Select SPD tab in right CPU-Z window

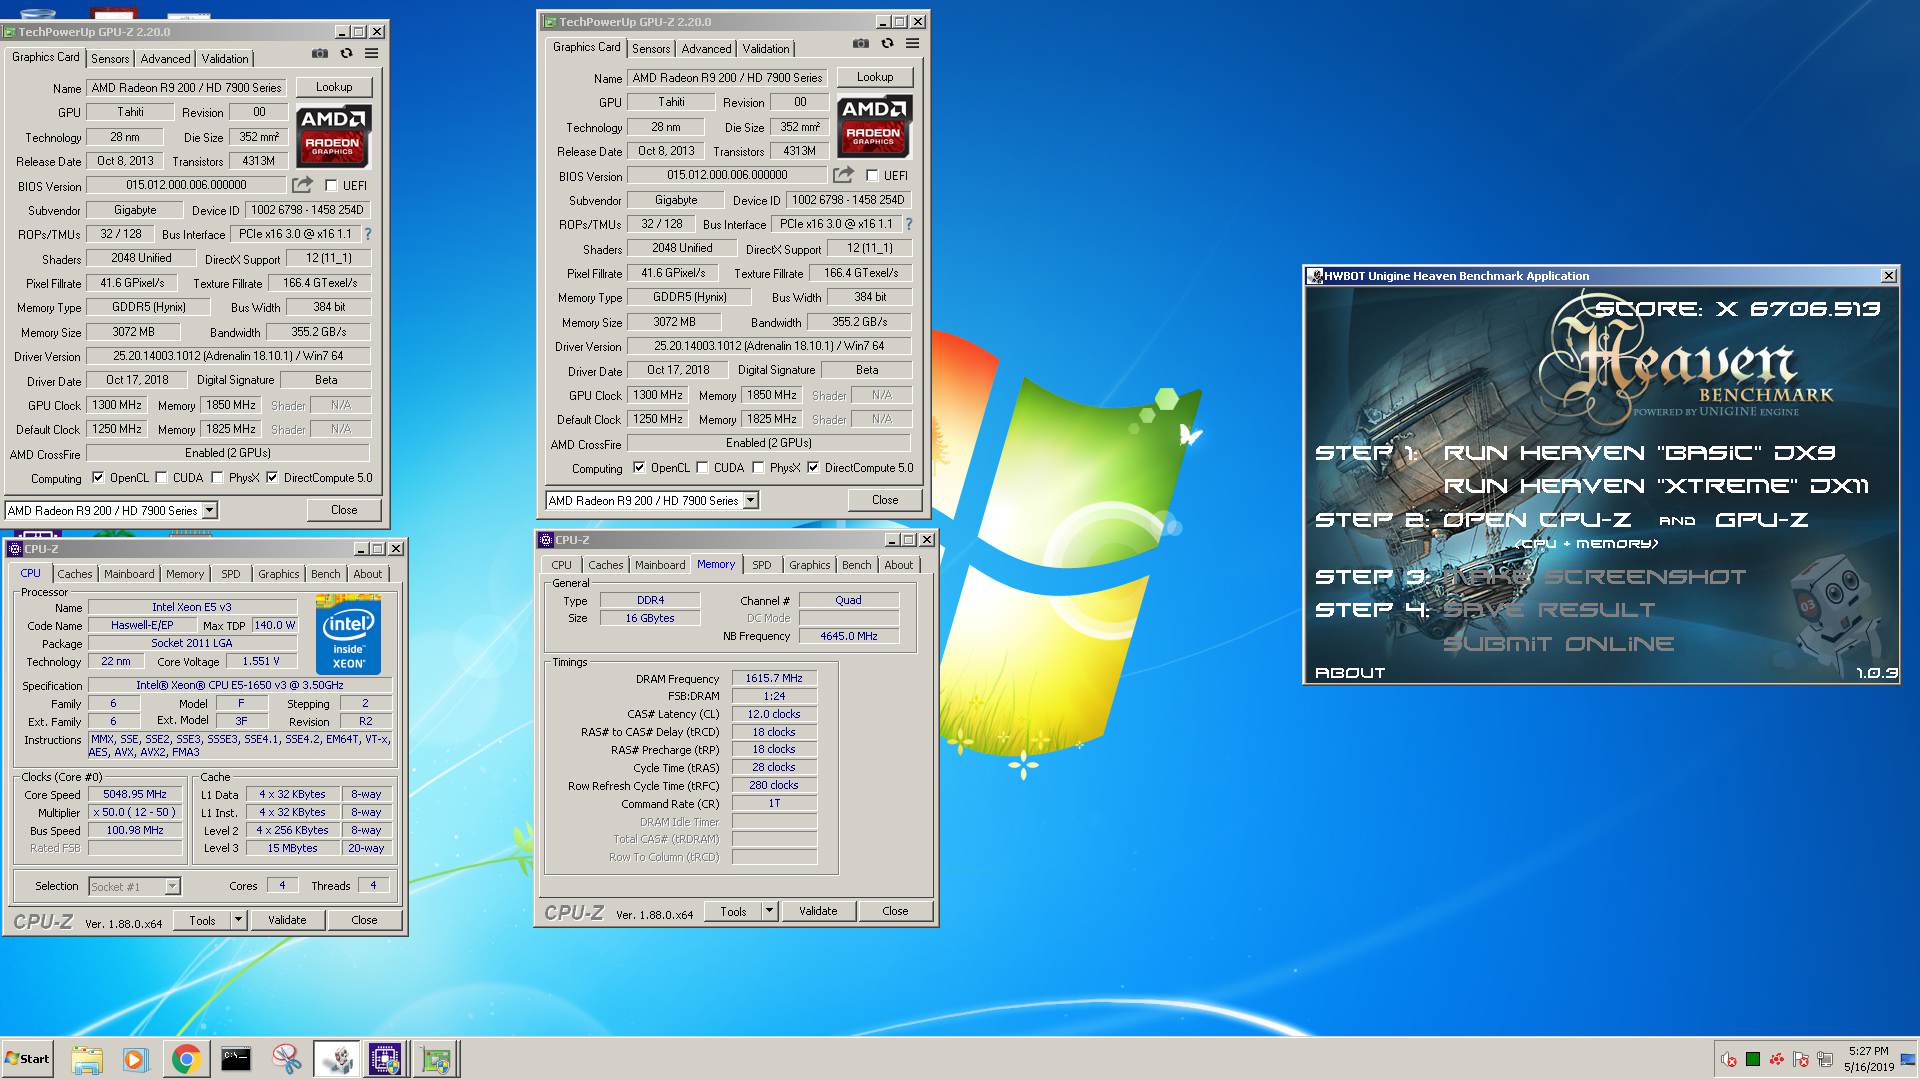[762, 565]
